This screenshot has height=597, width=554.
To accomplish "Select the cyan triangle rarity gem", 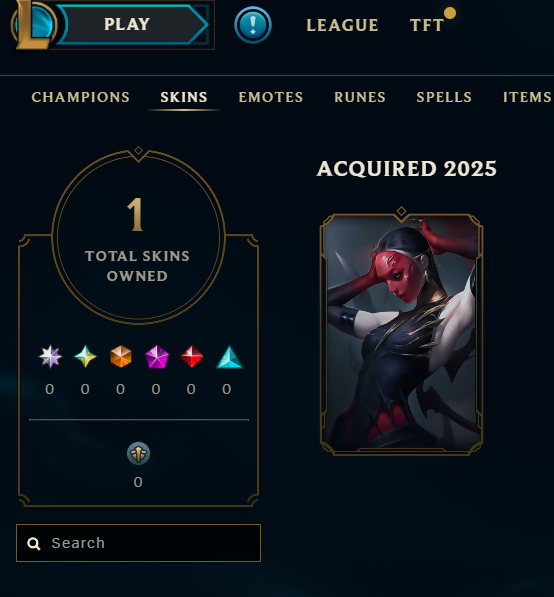I will (x=229, y=357).
